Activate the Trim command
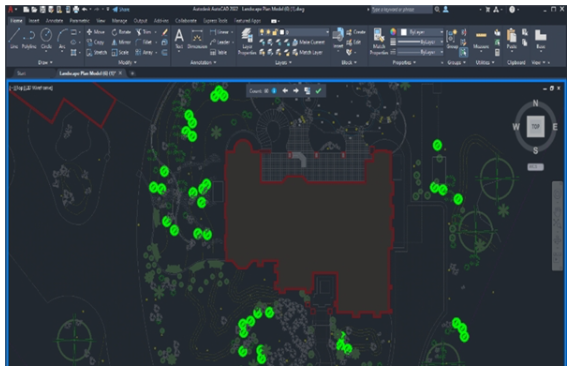 143,32
